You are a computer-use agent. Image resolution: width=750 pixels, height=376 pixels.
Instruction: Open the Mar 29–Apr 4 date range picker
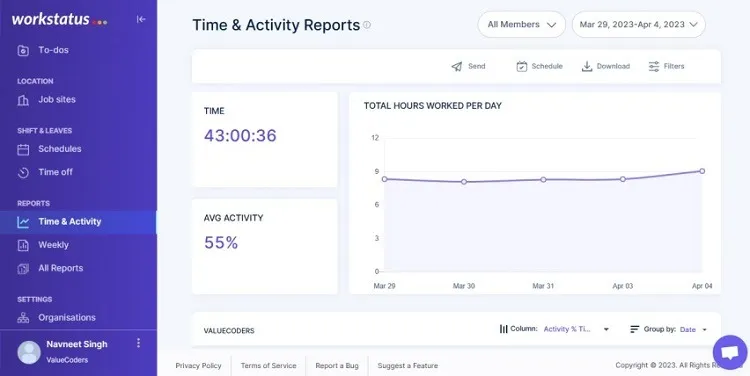(639, 24)
